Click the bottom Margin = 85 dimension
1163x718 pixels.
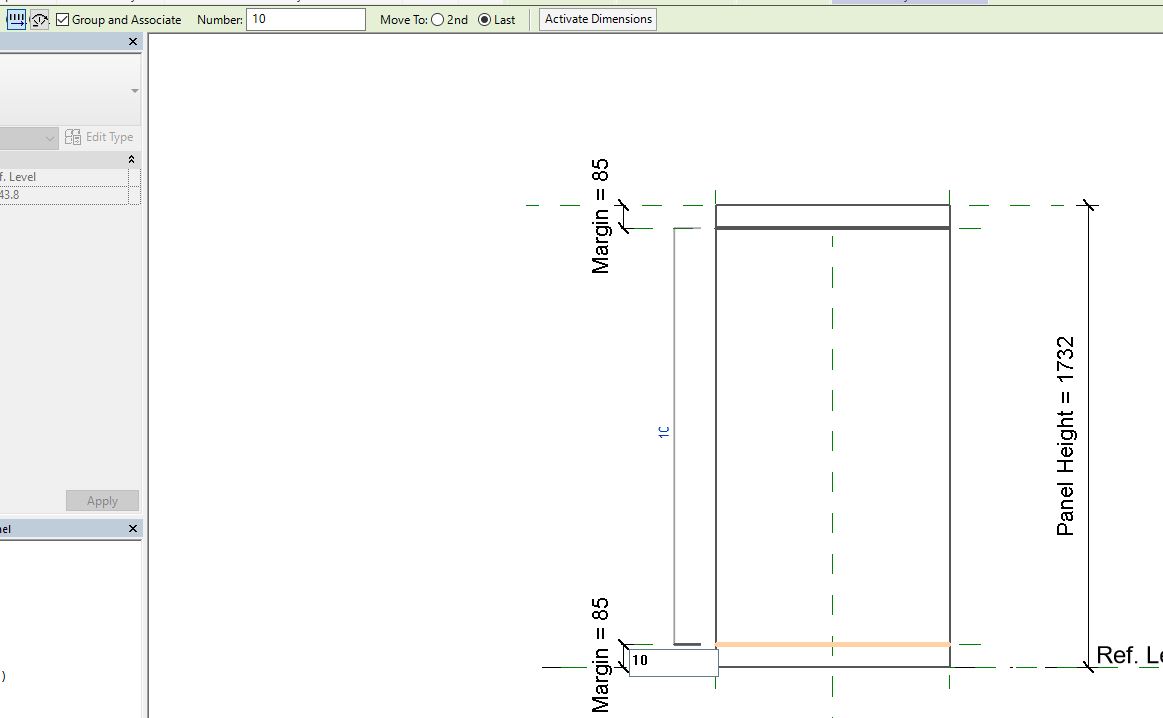pyautogui.click(x=601, y=655)
